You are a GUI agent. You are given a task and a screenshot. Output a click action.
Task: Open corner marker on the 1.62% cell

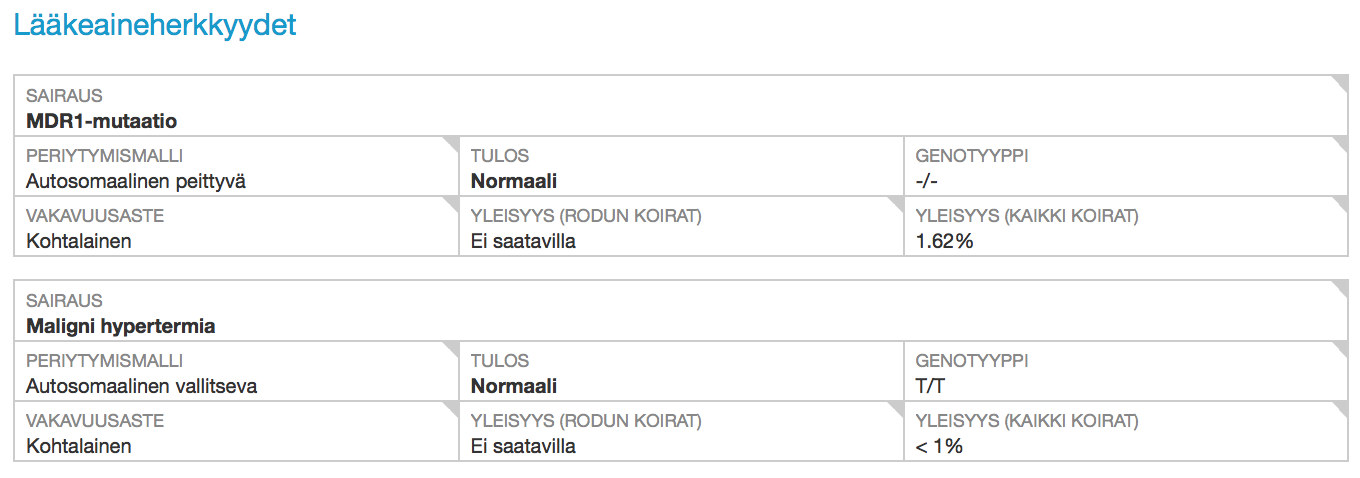point(1339,204)
